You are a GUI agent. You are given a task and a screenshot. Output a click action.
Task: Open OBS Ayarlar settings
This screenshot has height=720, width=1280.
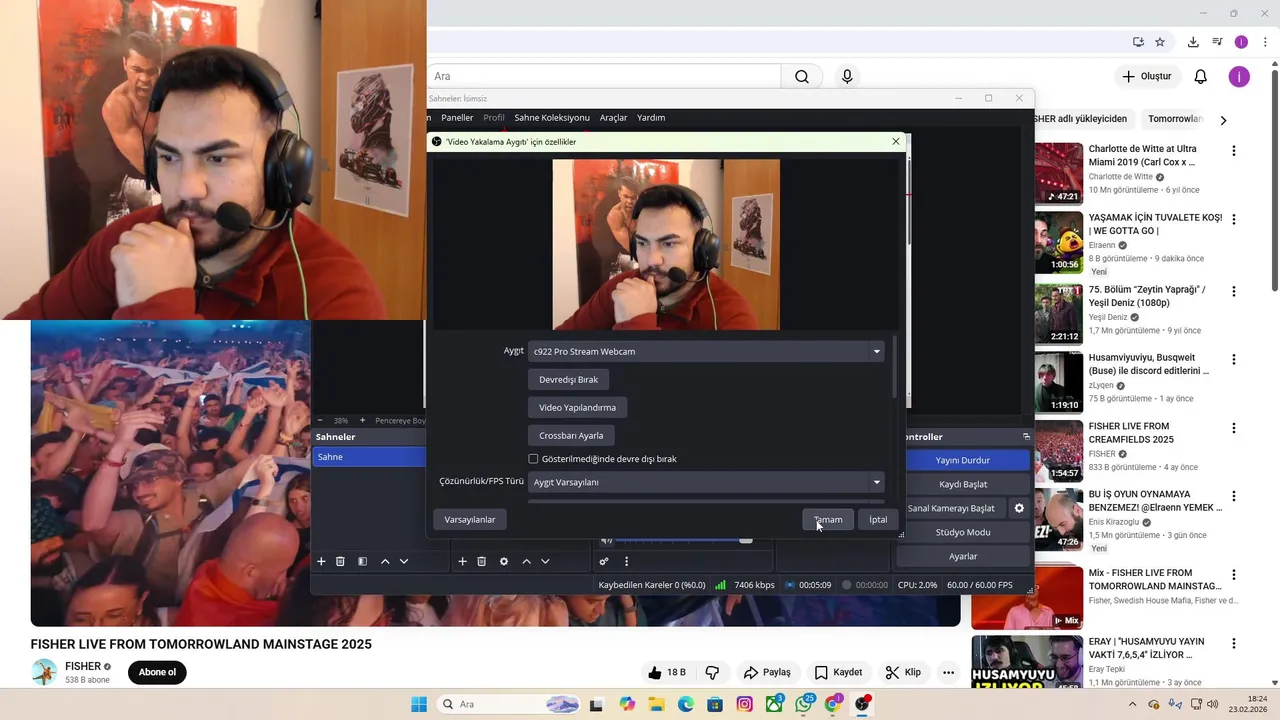(x=963, y=556)
